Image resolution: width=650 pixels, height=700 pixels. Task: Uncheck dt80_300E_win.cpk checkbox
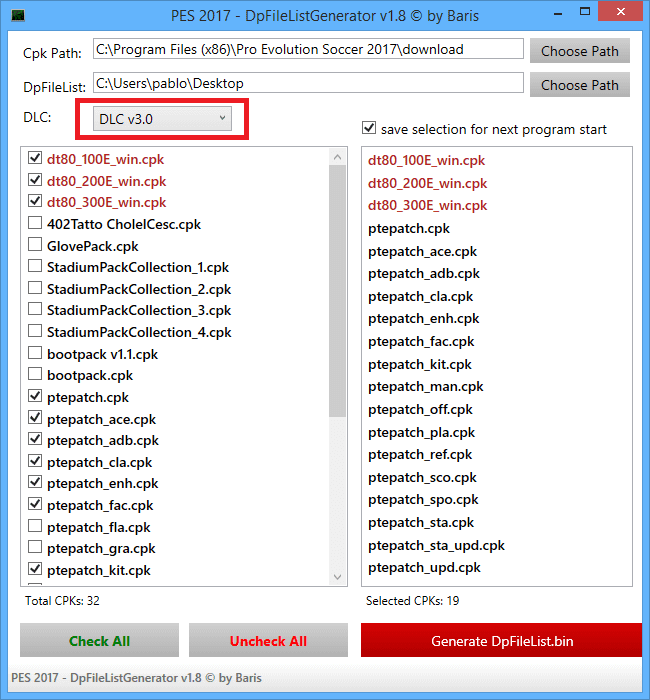35,201
